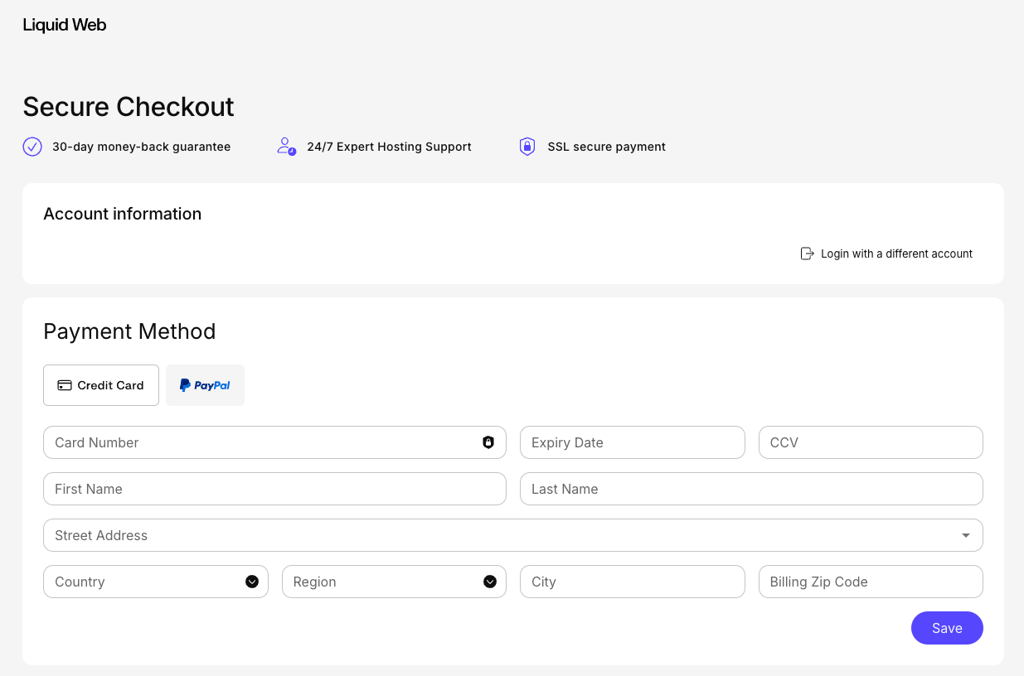Select the City input field
The height and width of the screenshot is (676, 1024).
click(632, 581)
